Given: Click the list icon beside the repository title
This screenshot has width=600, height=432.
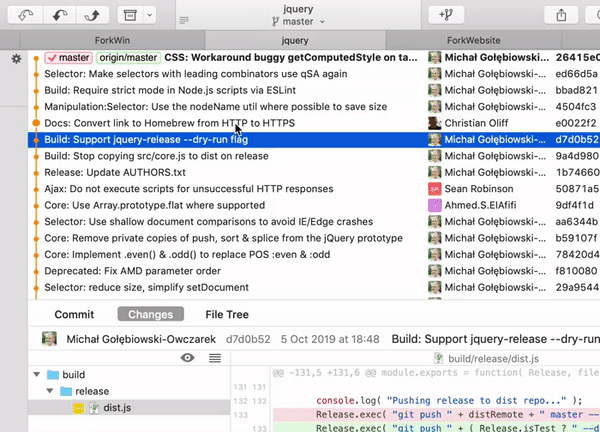Looking at the screenshot, I should pos(184,20).
